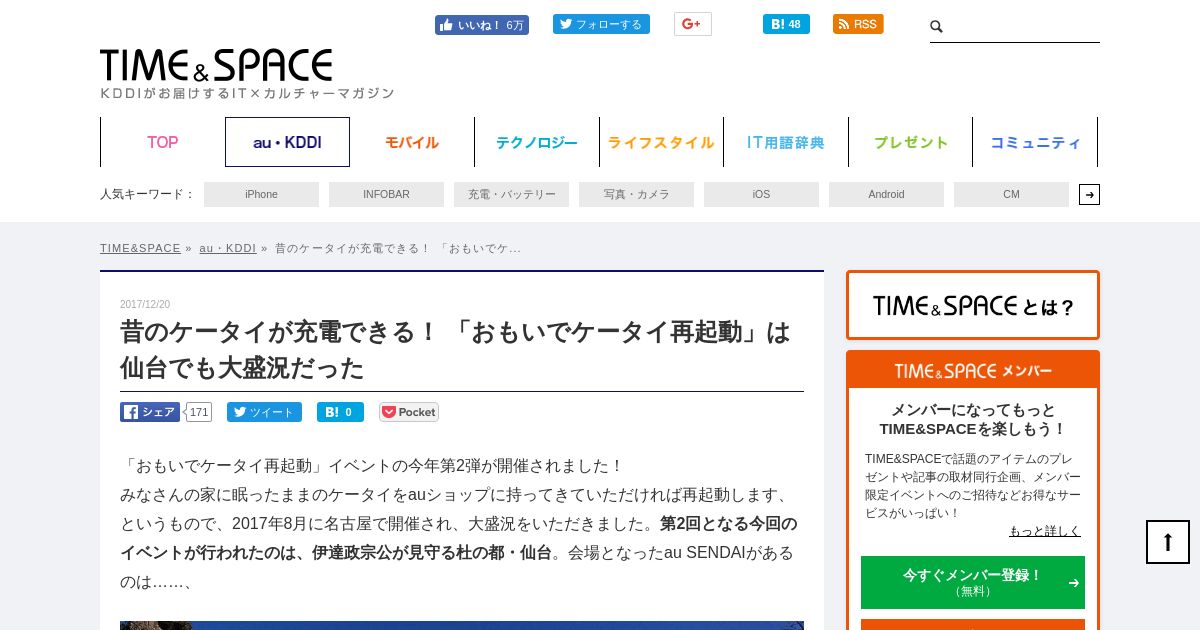Click the Facebook share count 171
The width and height of the screenshot is (1200, 630).
click(199, 412)
